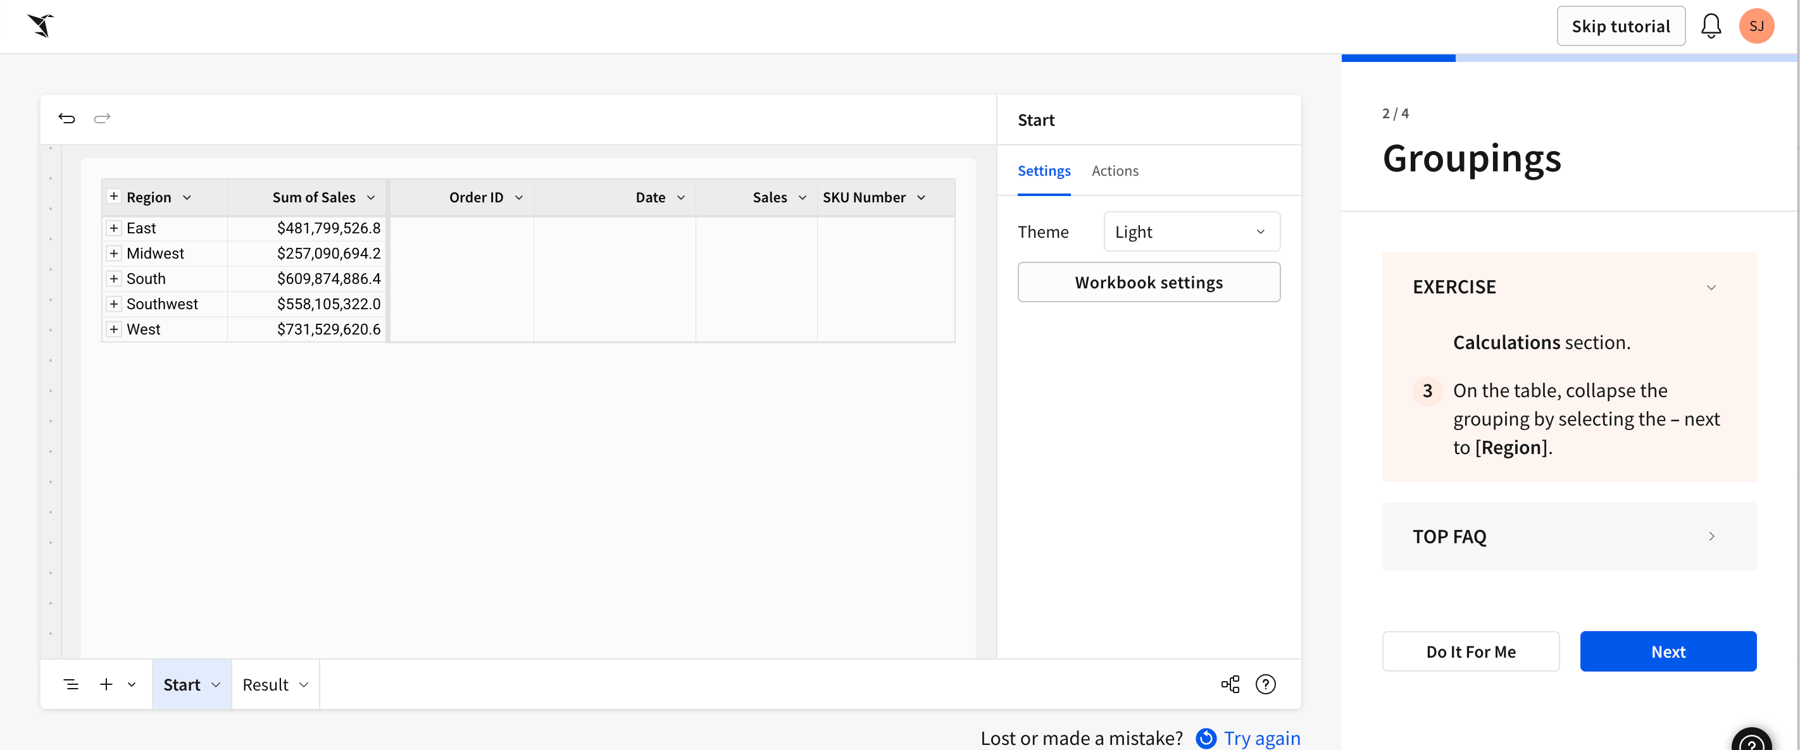
Task: Click the Groupings tutorial heading
Action: tap(1471, 158)
